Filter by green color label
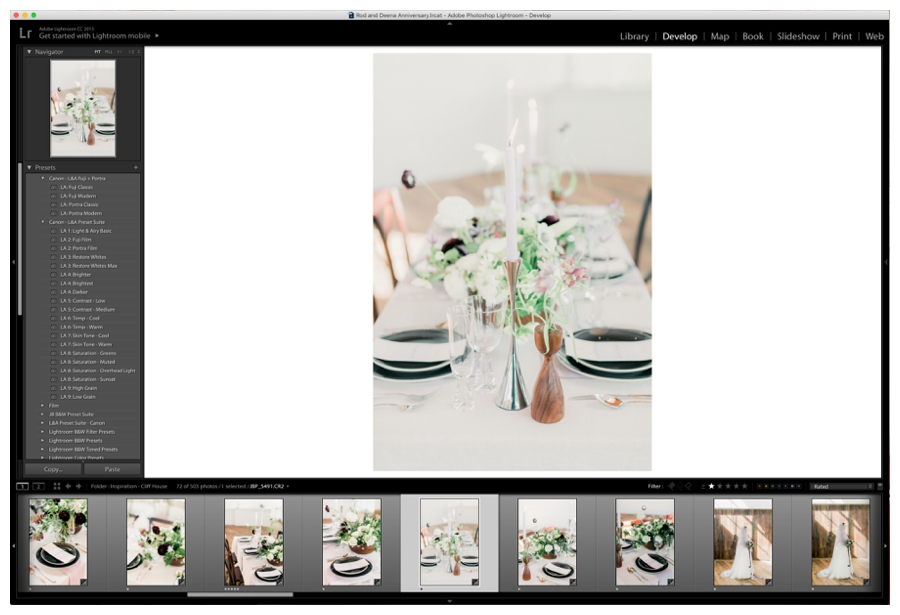The height and width of the screenshot is (615, 900). [773, 486]
